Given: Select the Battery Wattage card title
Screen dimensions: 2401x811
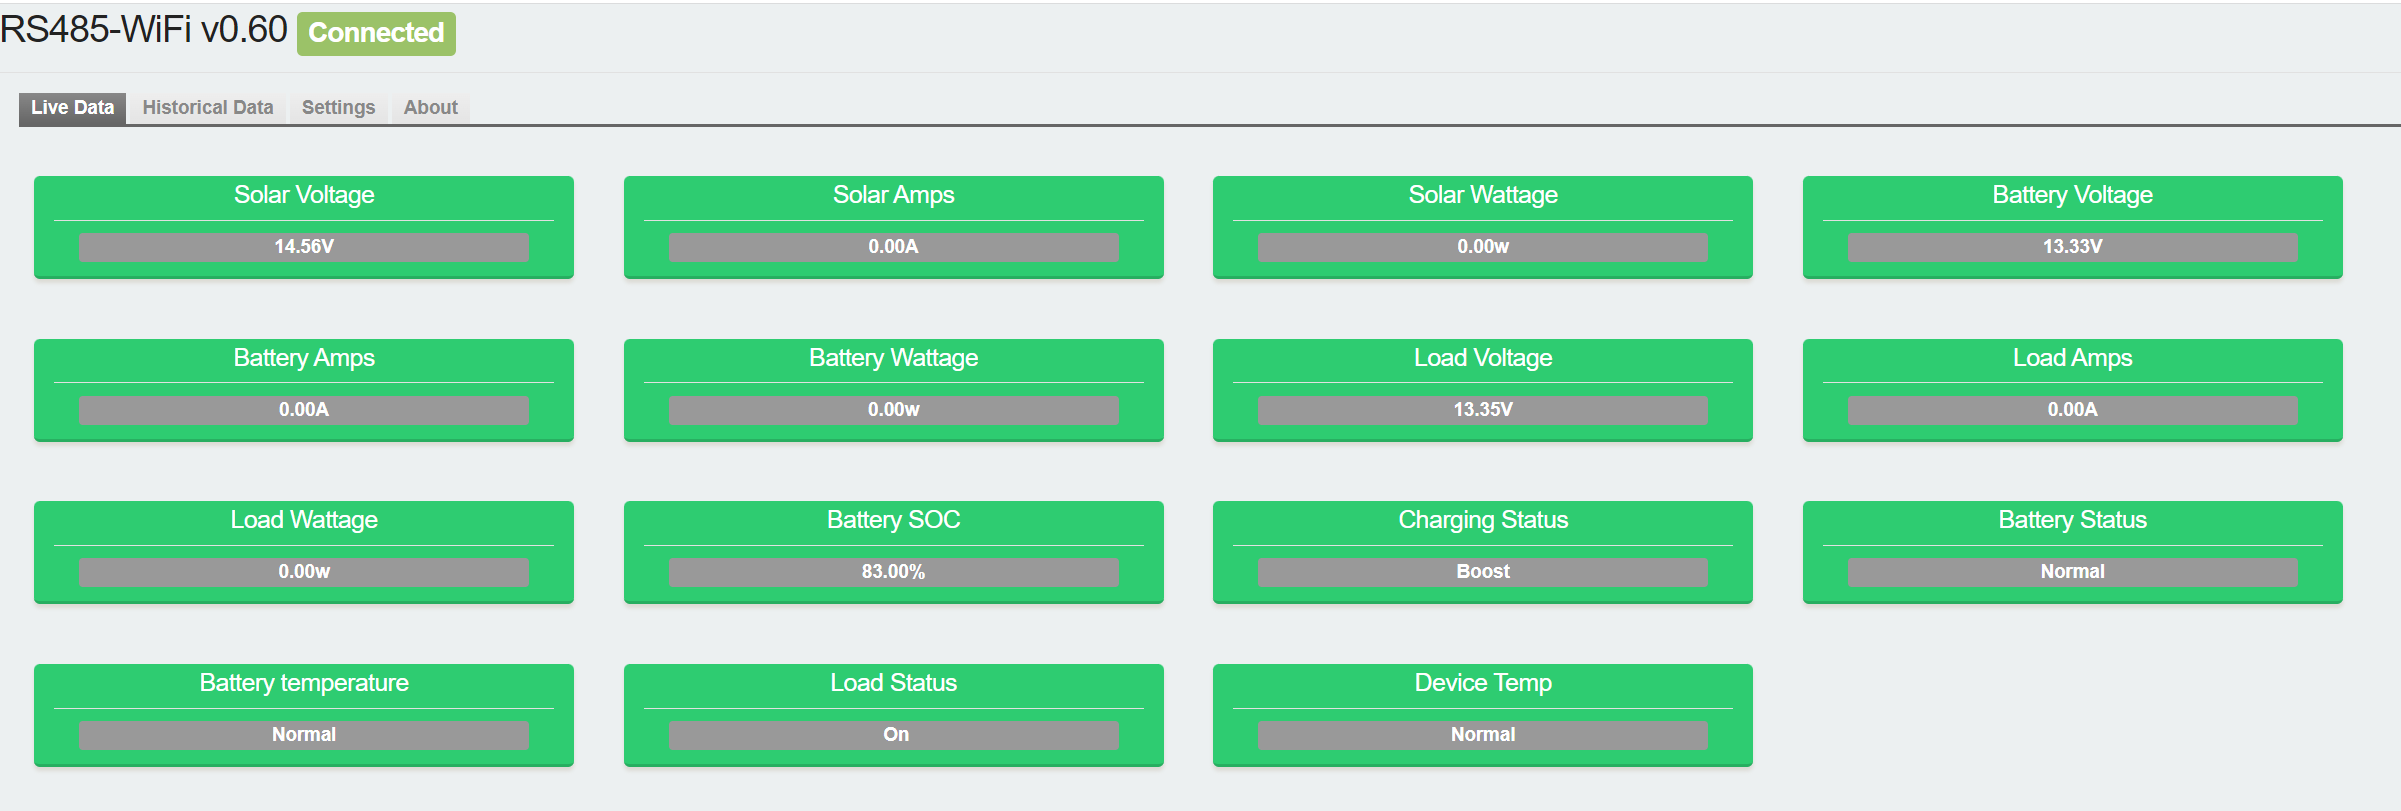Looking at the screenshot, I should (894, 358).
